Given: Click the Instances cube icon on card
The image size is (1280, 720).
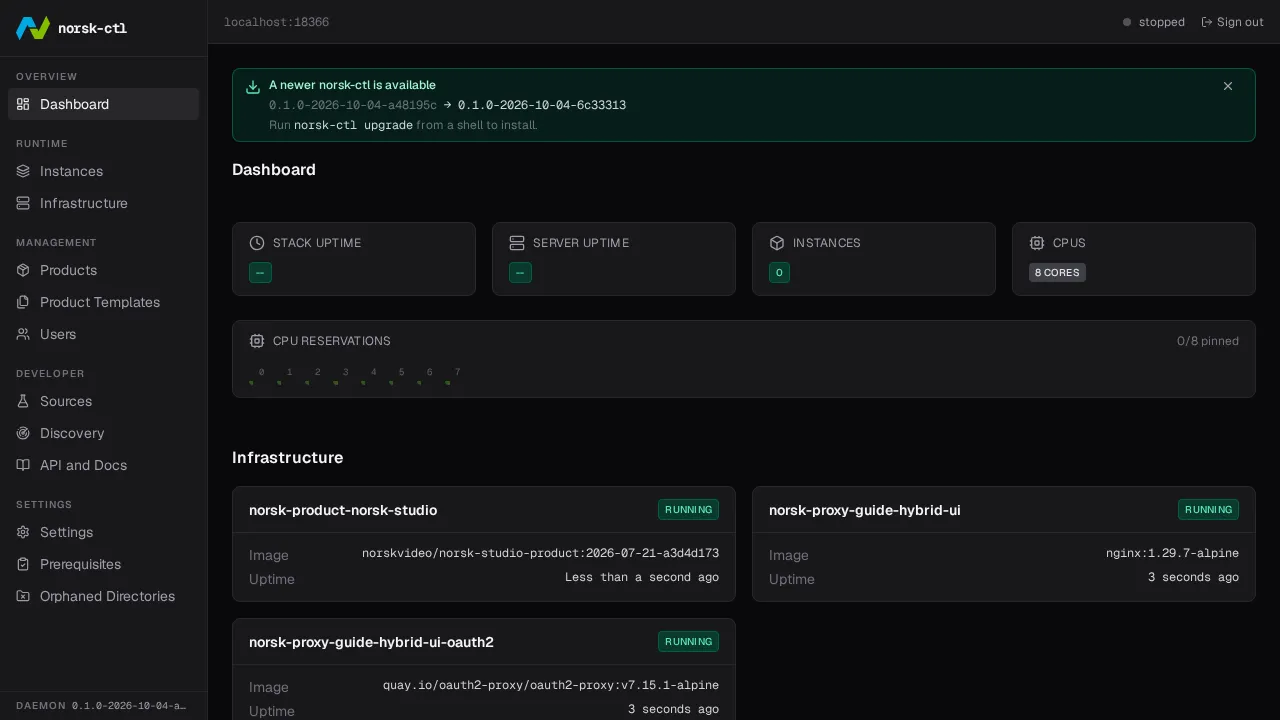Looking at the screenshot, I should 777,243.
